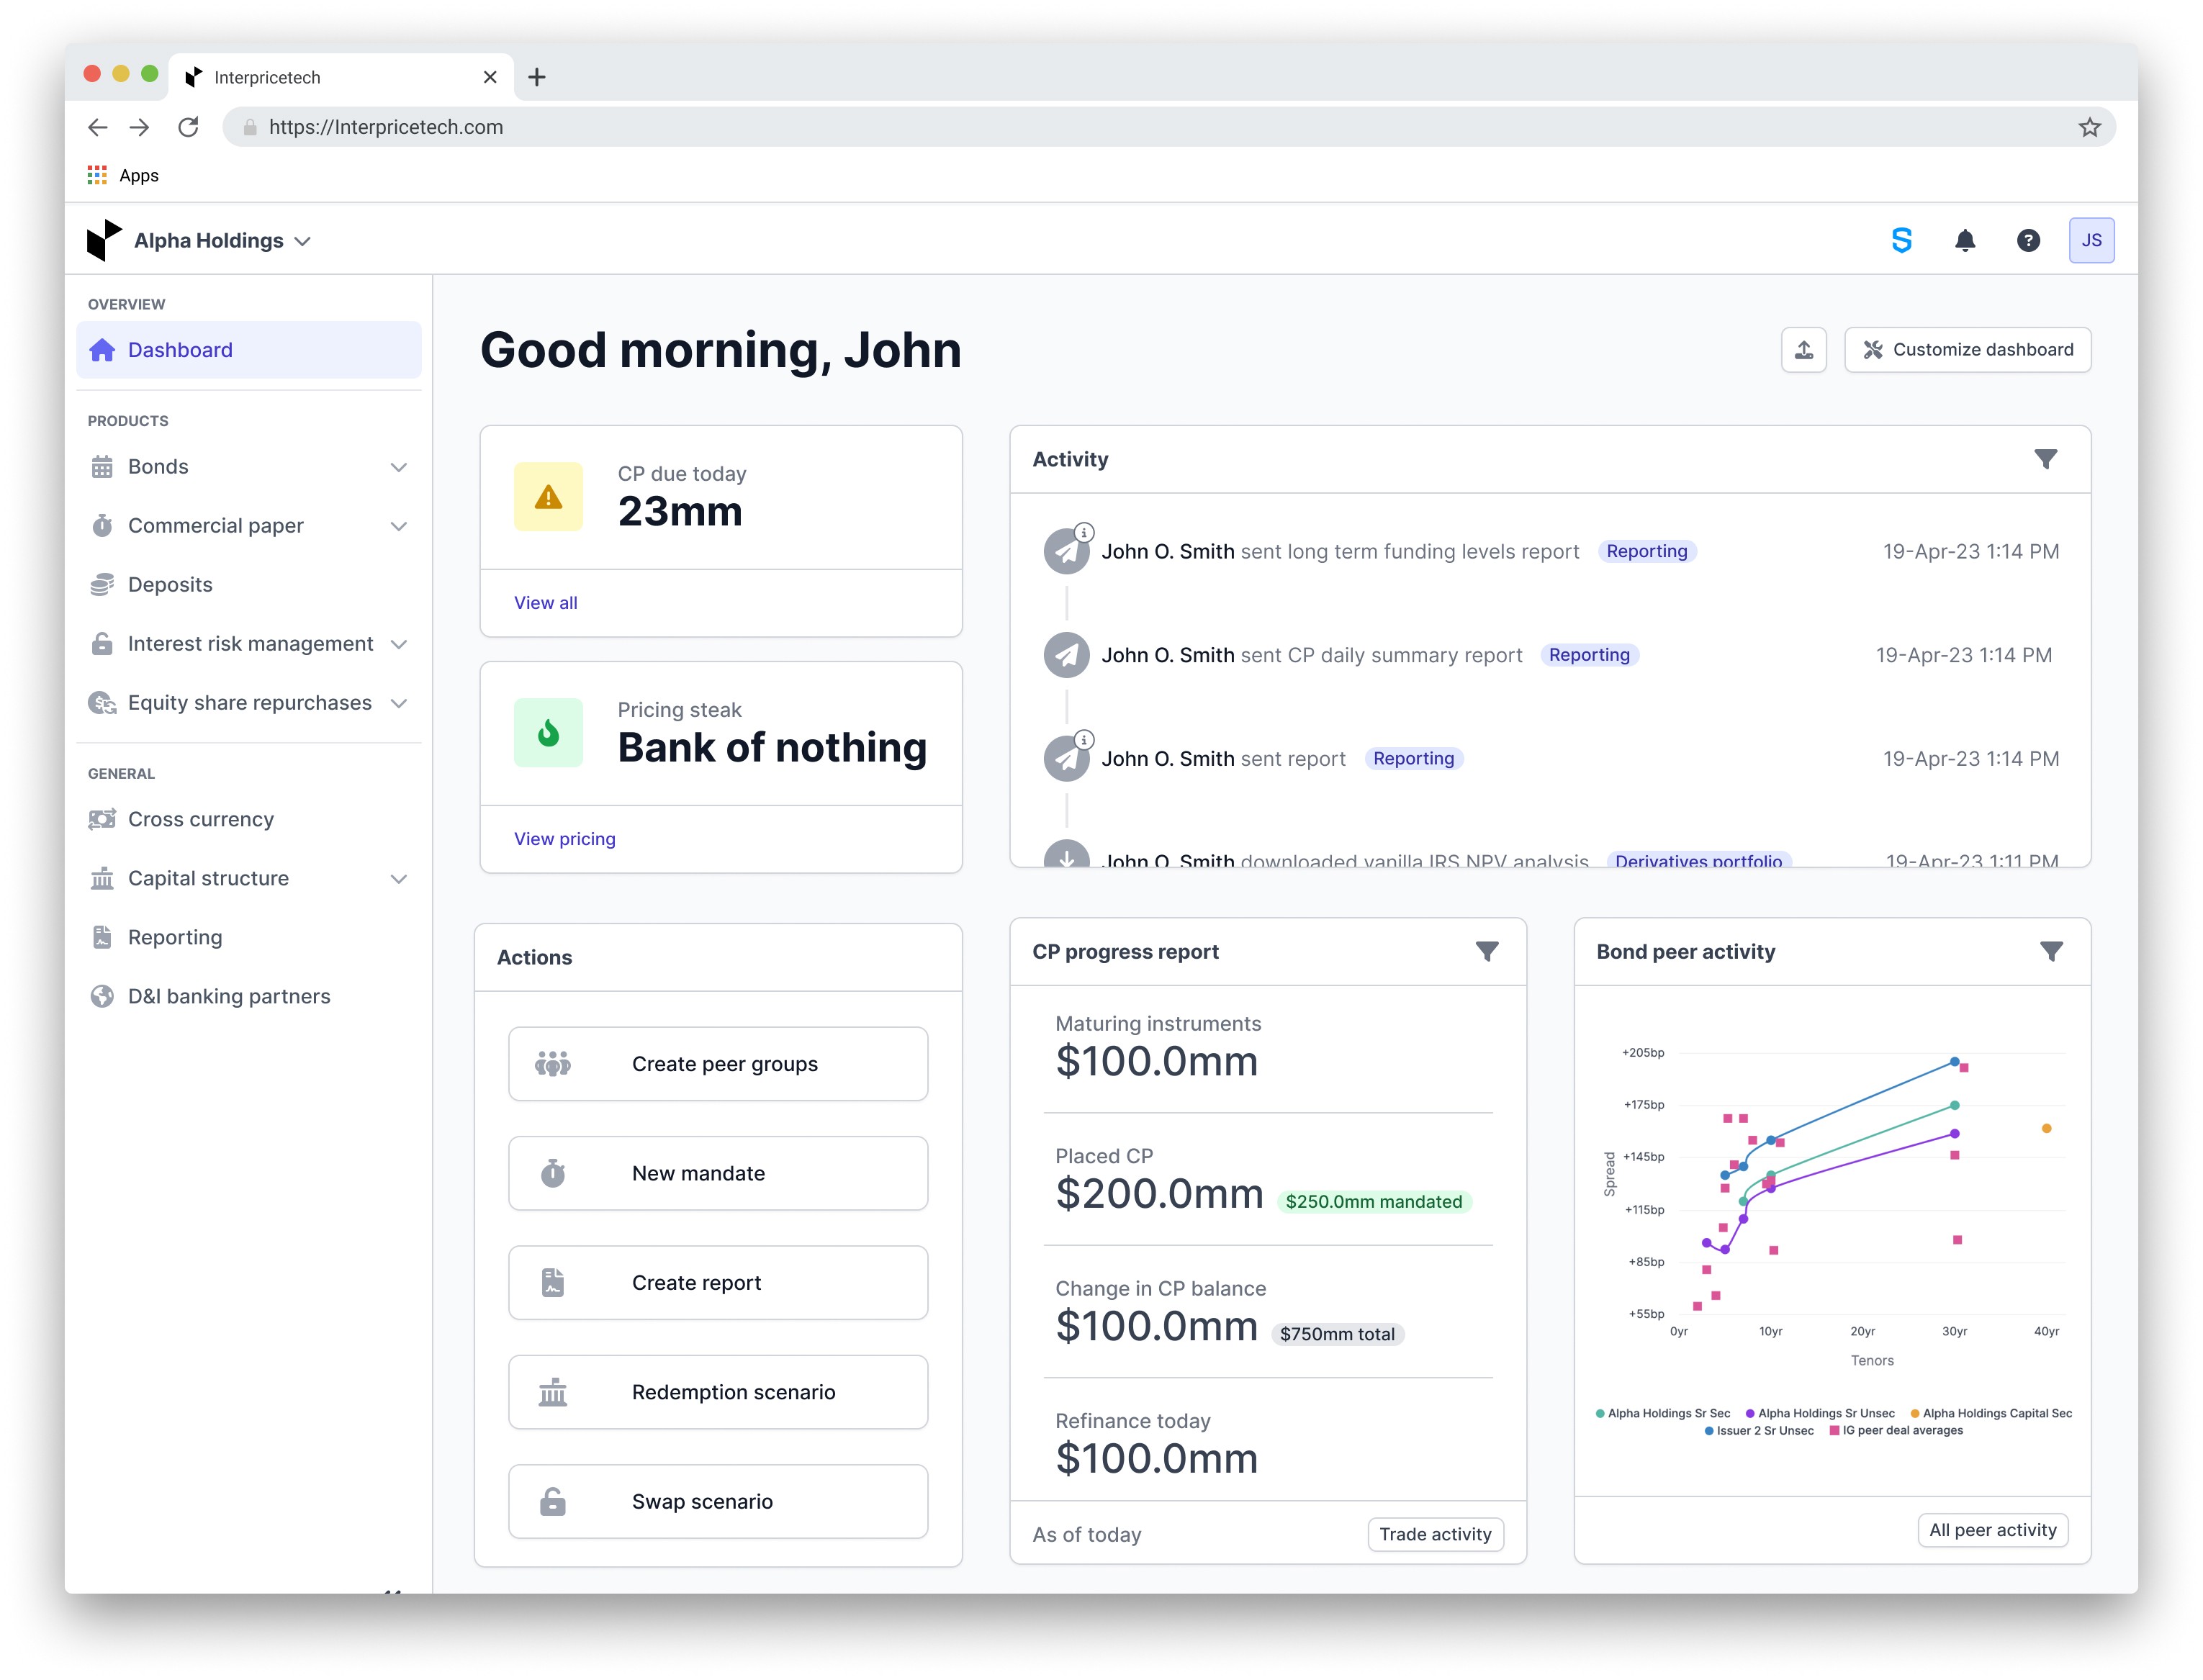This screenshot has height=1680, width=2203.
Task: Filter the Activity panel
Action: pyautogui.click(x=2045, y=459)
